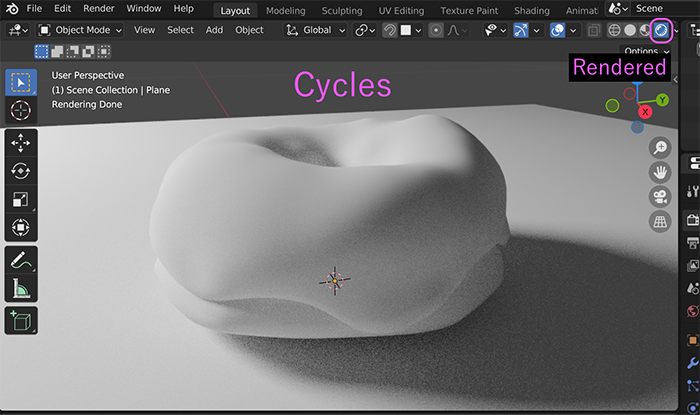Screen dimensions: 700x415
Task: Toggle viewport overlays display
Action: (557, 30)
